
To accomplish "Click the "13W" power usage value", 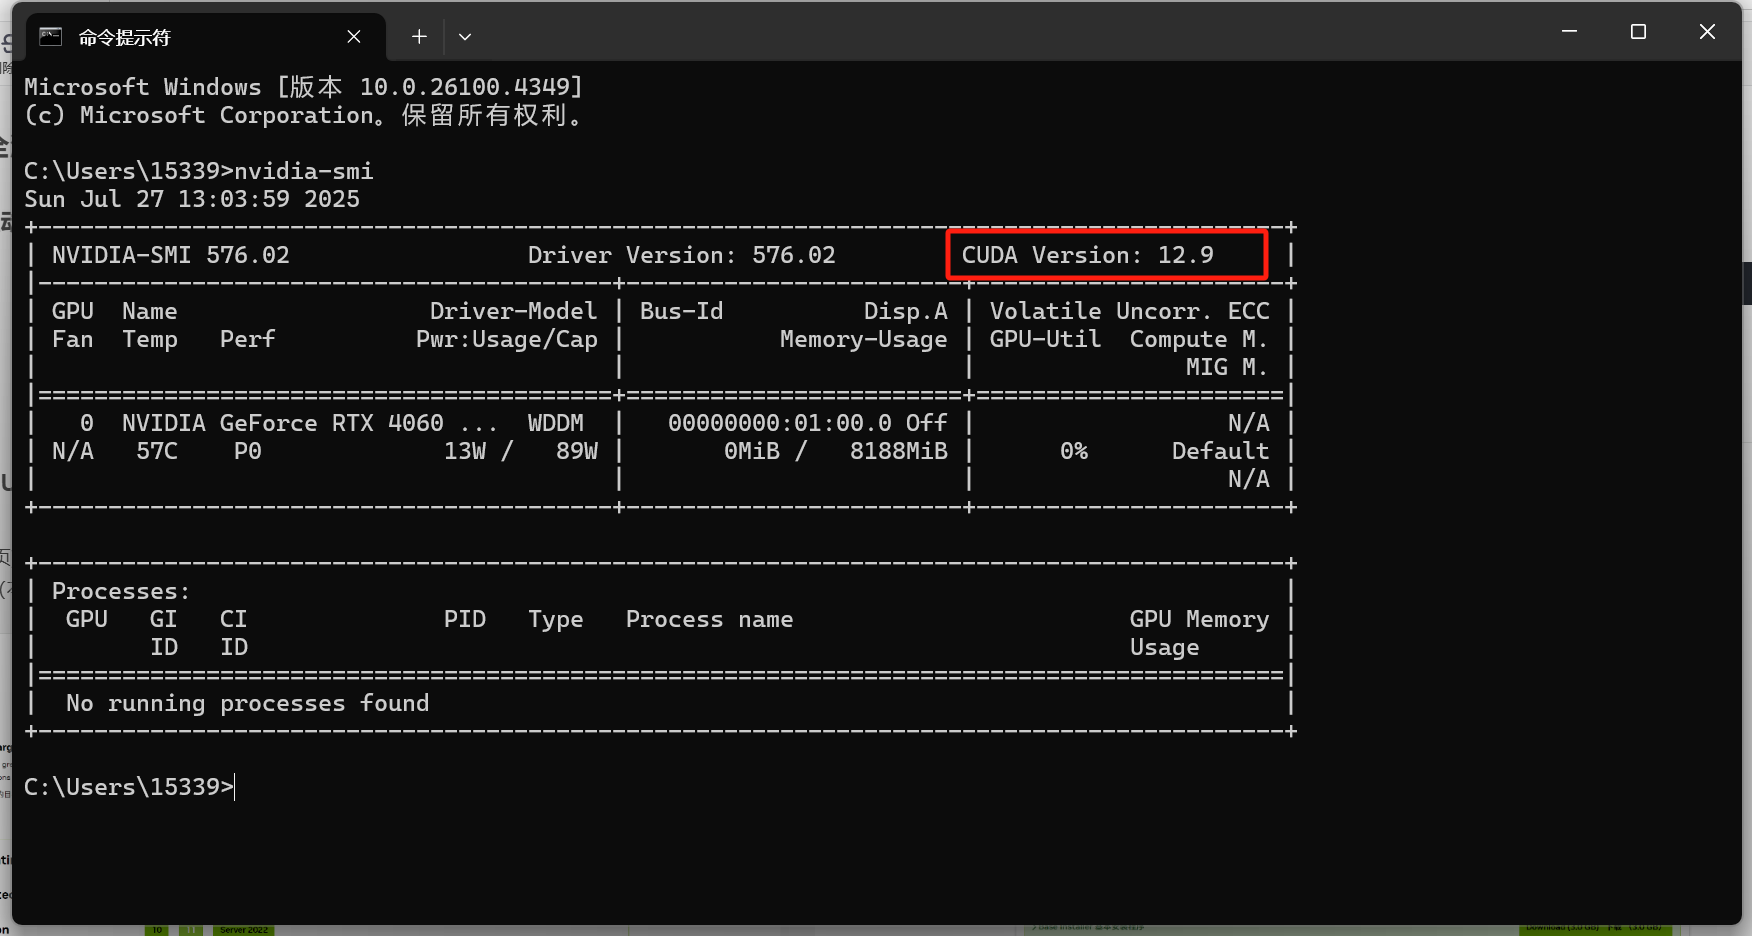I will (465, 451).
